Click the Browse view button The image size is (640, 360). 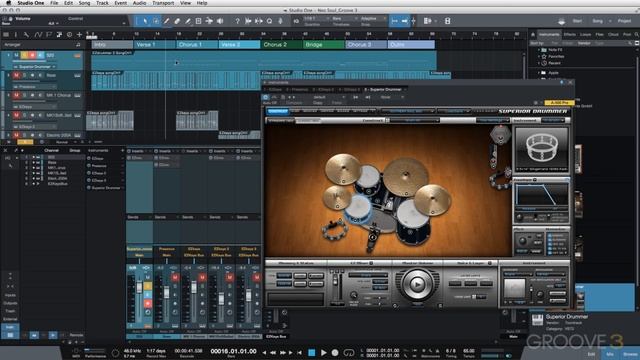click(x=630, y=354)
